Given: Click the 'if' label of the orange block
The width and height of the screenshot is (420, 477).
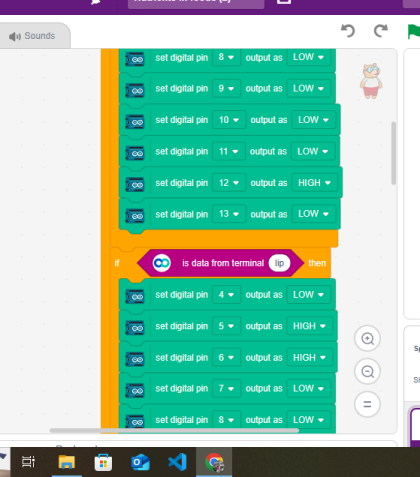Looking at the screenshot, I should tap(117, 263).
